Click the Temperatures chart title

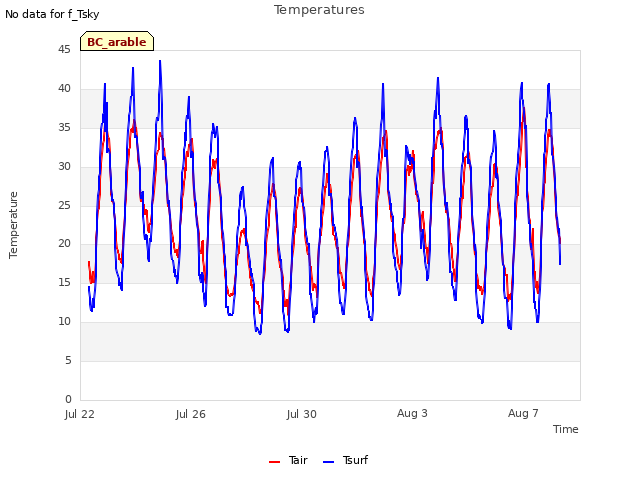(x=319, y=9)
